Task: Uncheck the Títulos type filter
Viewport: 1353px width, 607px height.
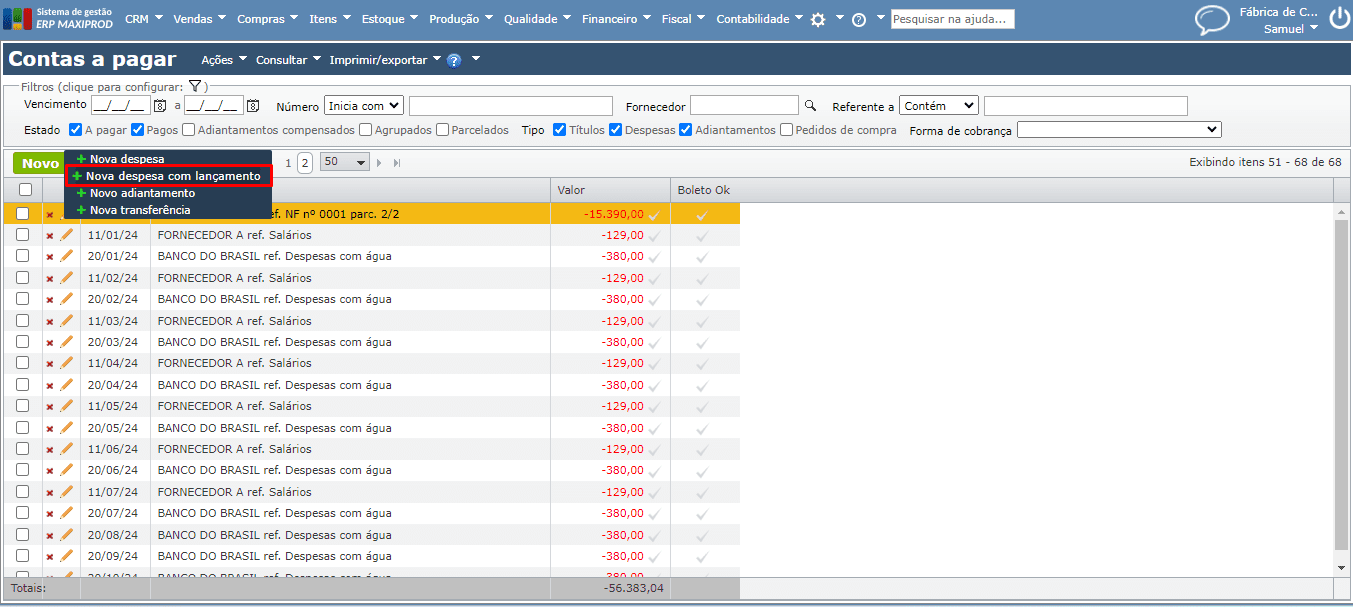Action: pyautogui.click(x=560, y=130)
